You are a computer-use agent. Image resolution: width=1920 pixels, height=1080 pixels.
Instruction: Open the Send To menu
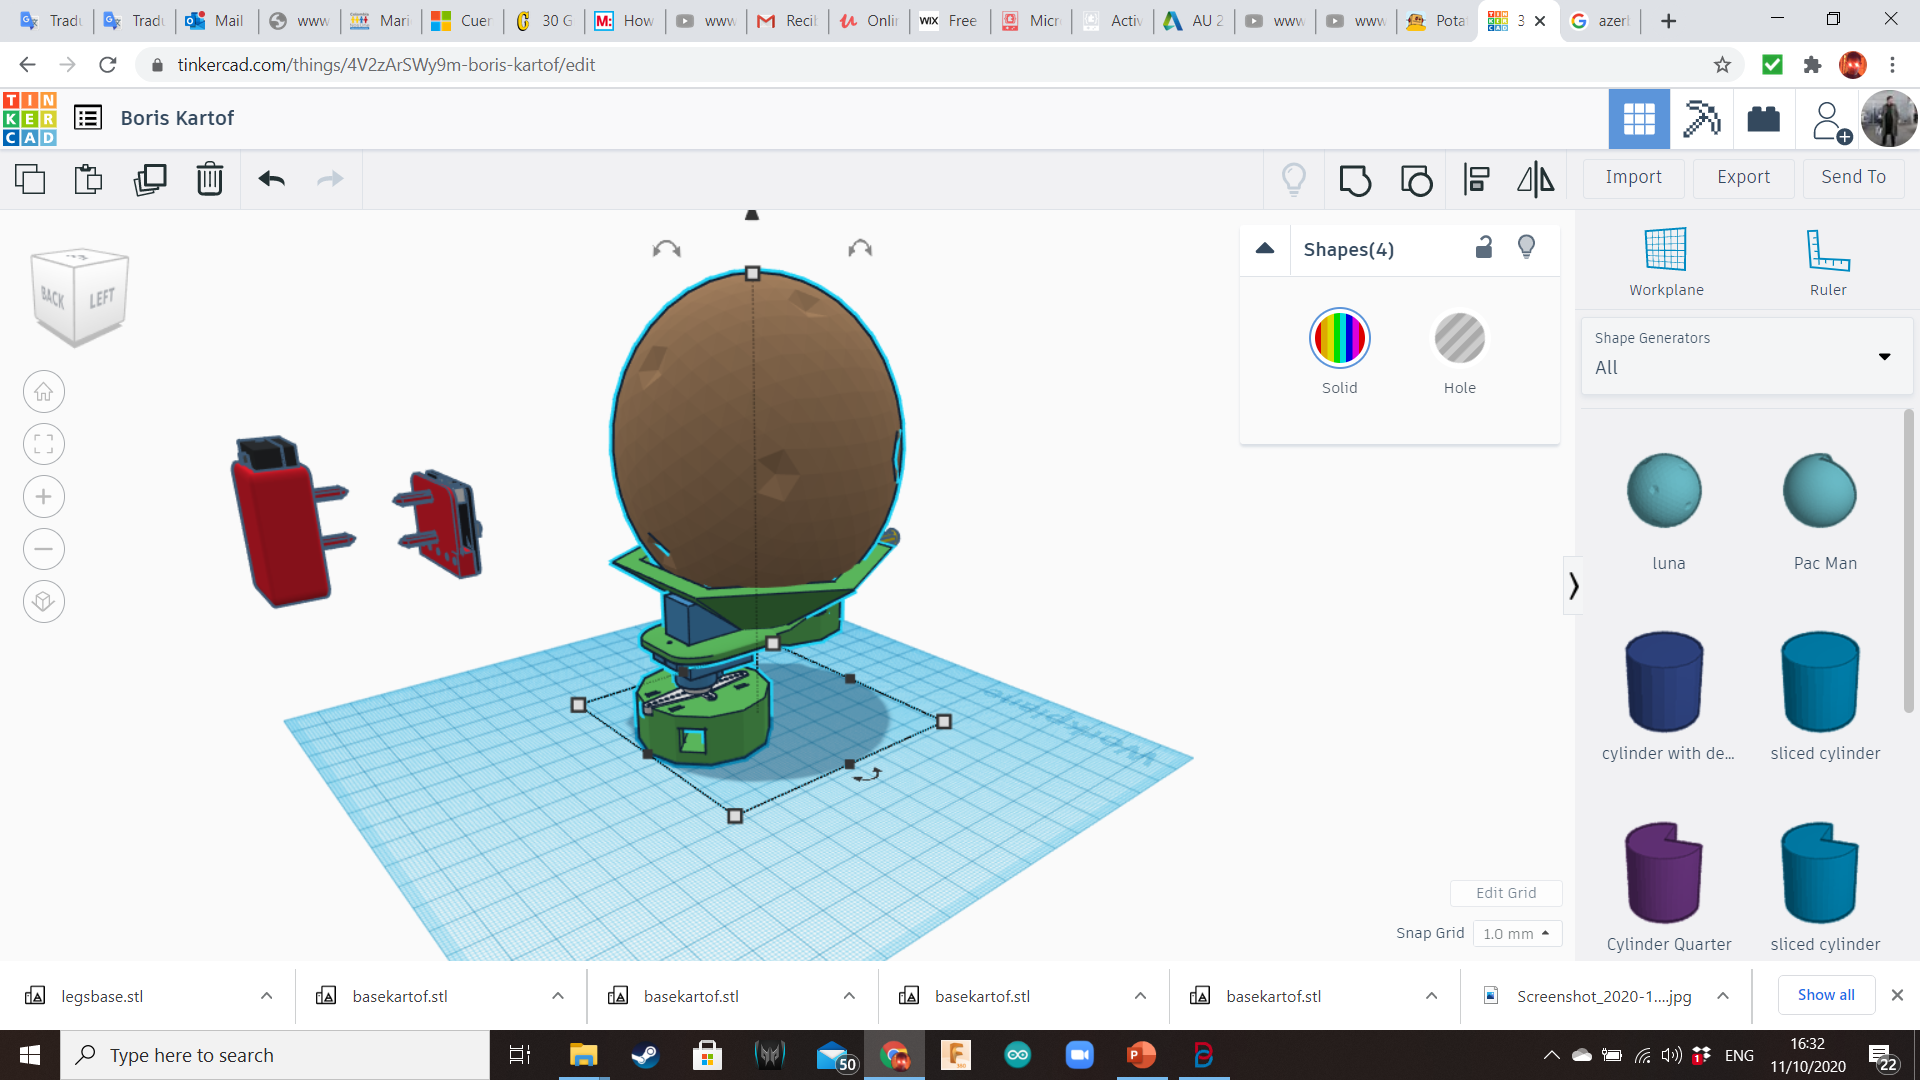[x=1853, y=177]
